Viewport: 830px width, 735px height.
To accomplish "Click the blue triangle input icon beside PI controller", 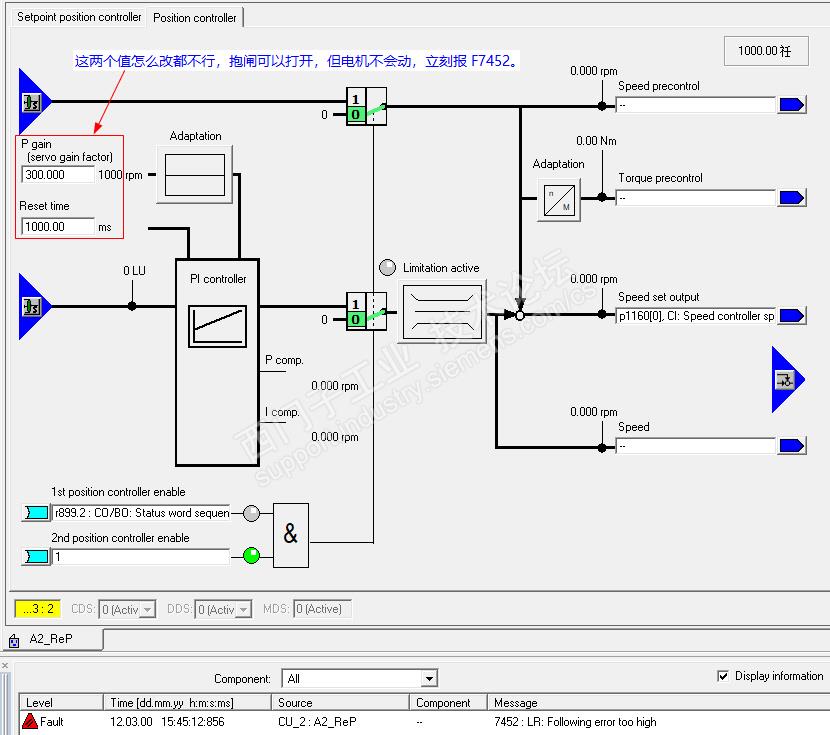I will (34, 306).
